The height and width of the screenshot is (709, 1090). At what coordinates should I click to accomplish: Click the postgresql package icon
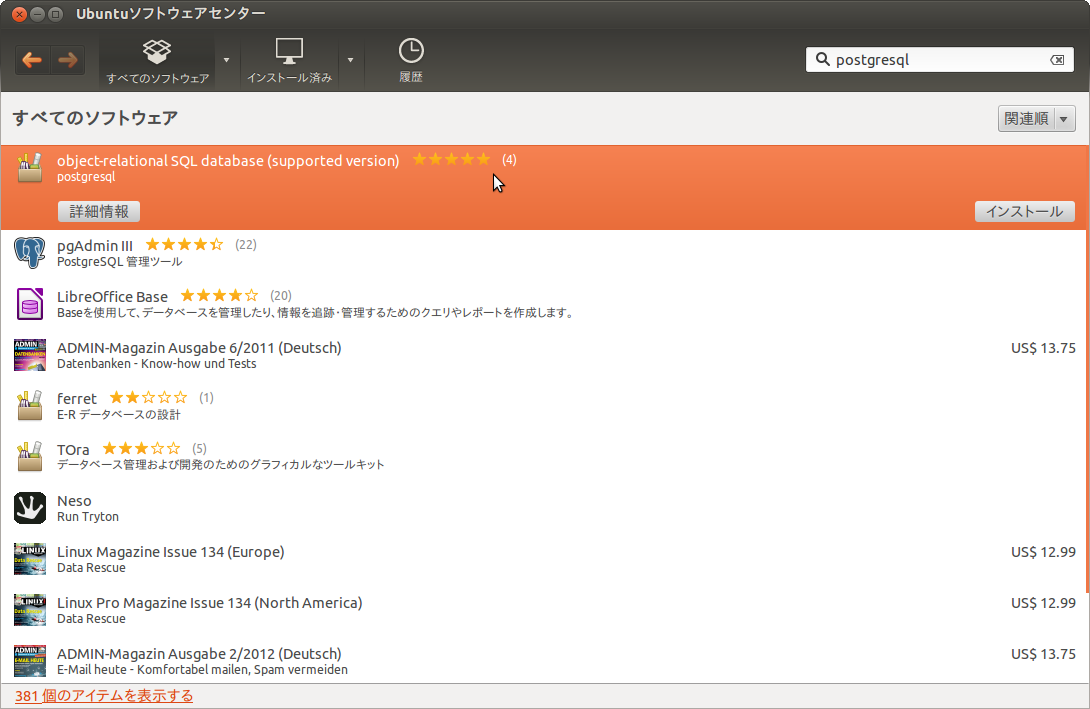point(30,168)
